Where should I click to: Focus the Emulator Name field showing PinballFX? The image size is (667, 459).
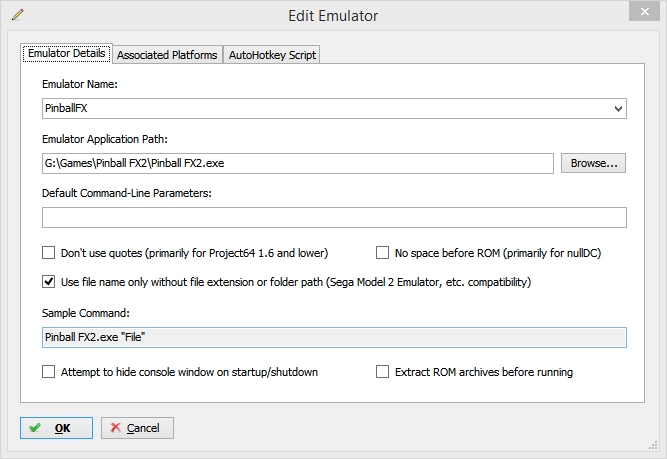pyautogui.click(x=334, y=108)
